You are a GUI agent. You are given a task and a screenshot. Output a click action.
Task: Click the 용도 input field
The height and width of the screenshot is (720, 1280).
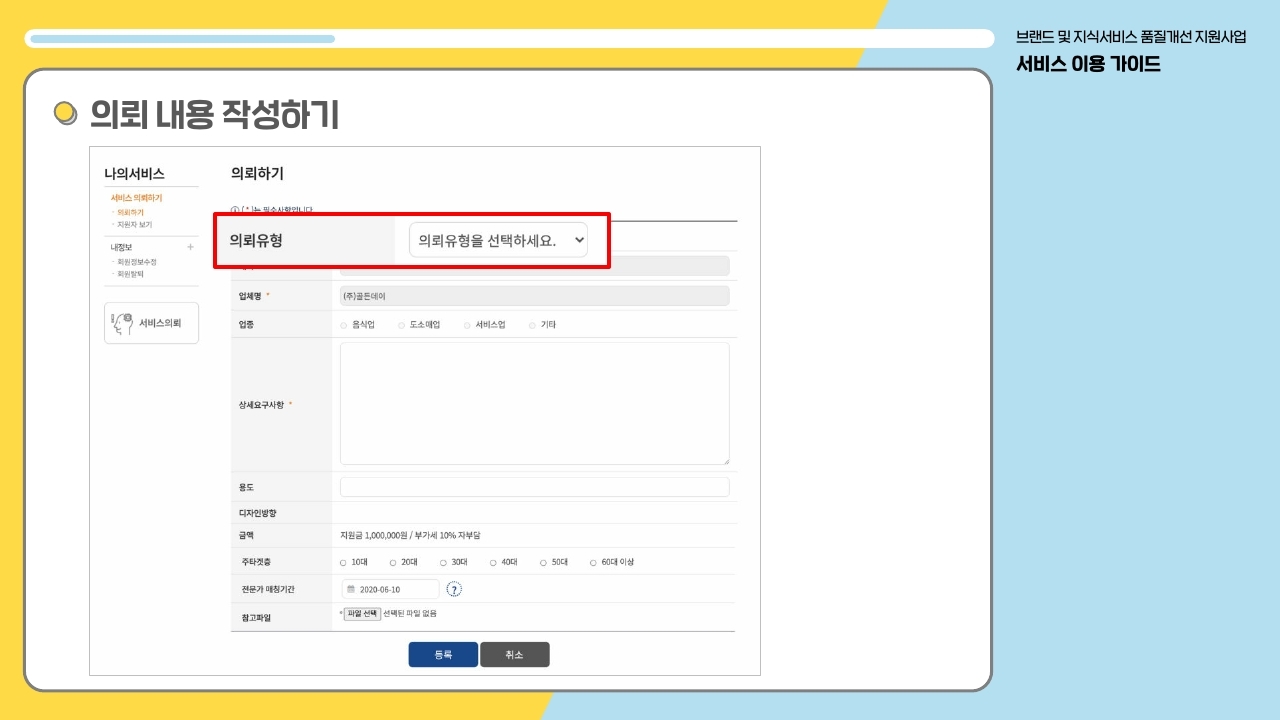coord(535,487)
